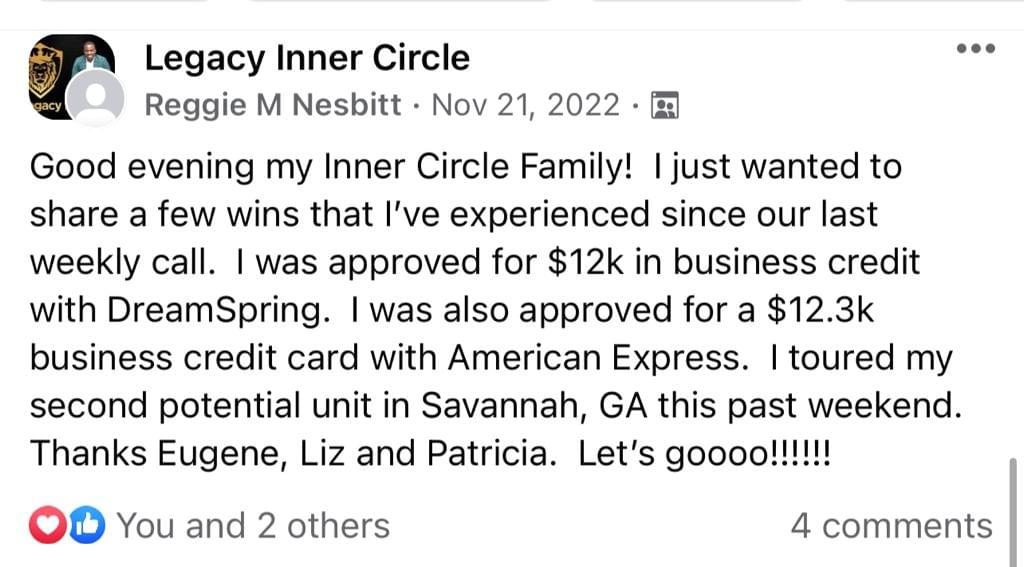The height and width of the screenshot is (567, 1024).
Task: View who reacted: You and 2 others
Action: 253,525
